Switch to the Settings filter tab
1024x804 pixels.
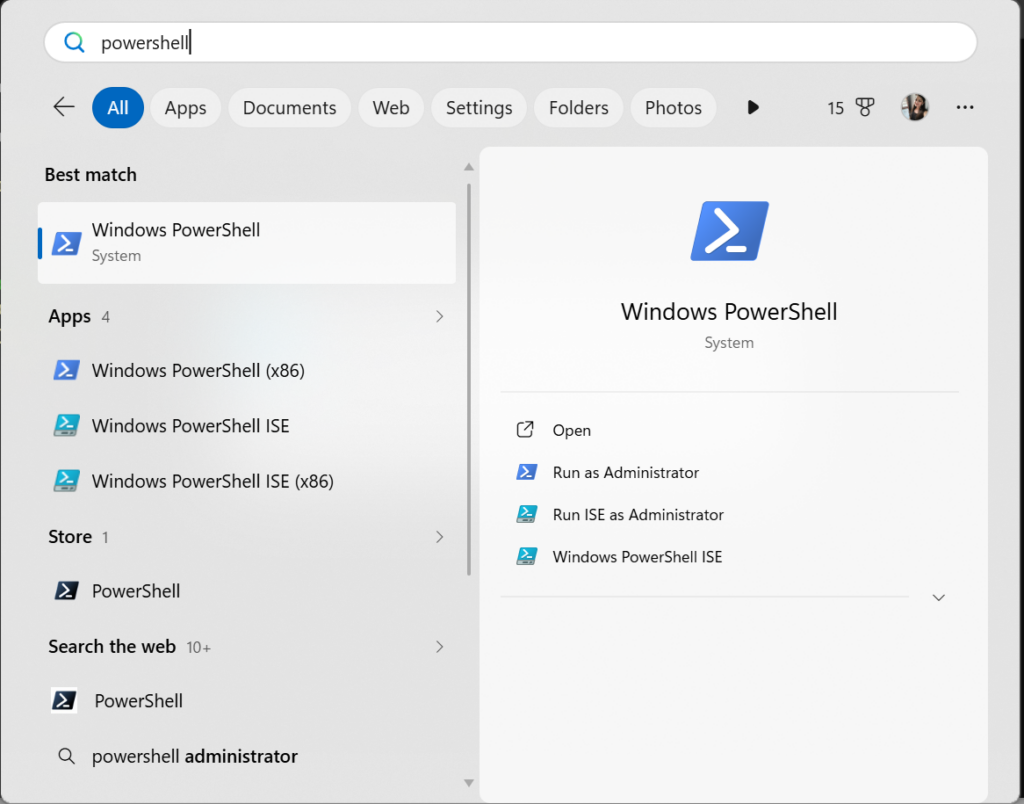[x=479, y=107]
